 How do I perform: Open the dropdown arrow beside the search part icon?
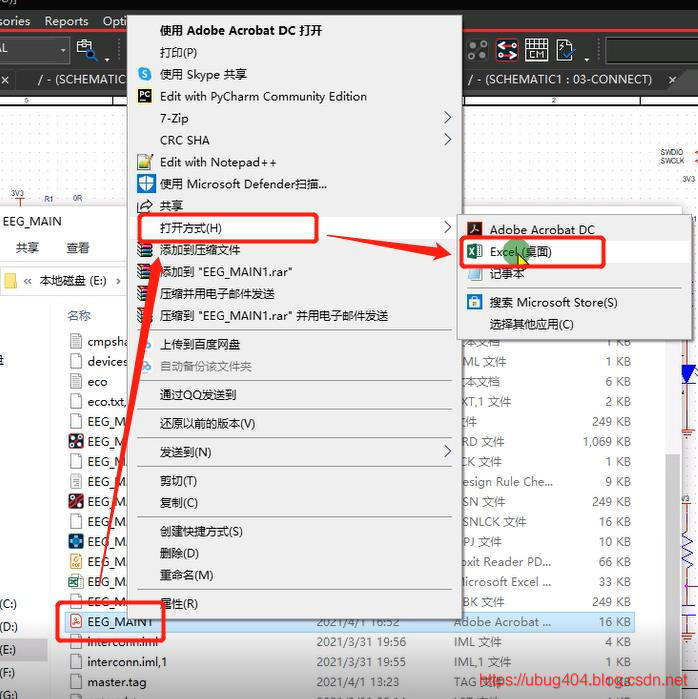click(107, 59)
